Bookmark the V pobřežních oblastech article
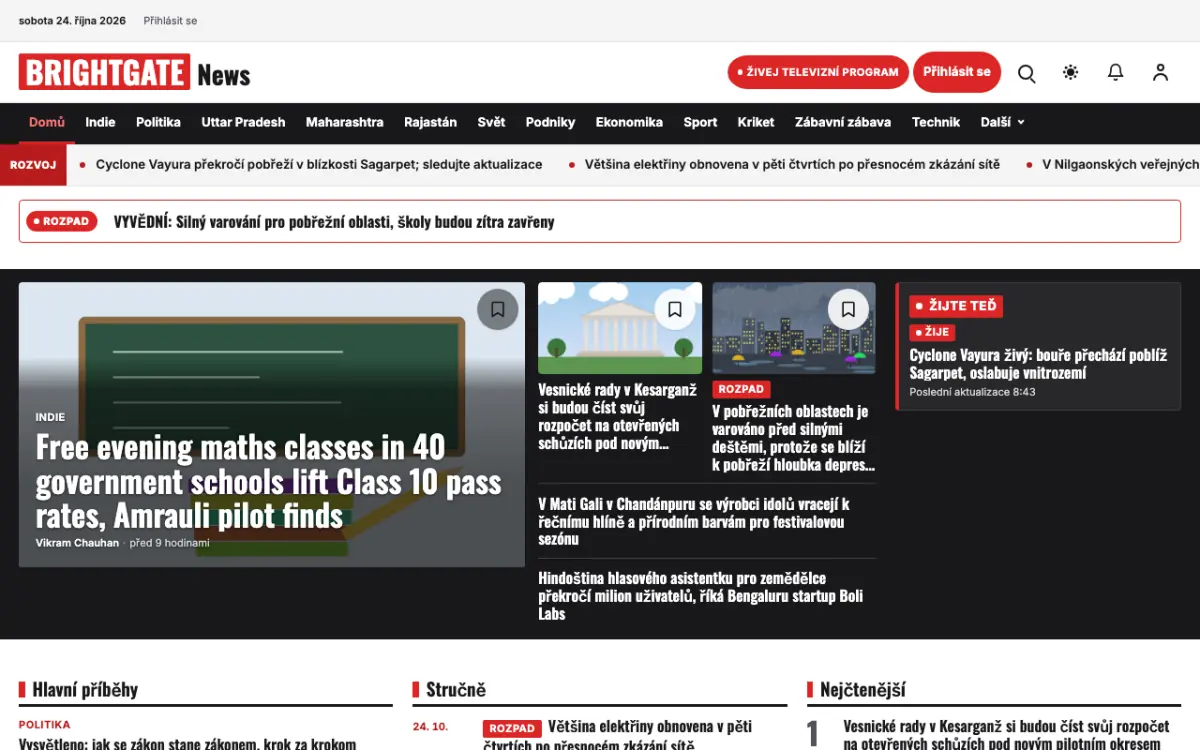This screenshot has width=1200, height=750. click(x=848, y=310)
